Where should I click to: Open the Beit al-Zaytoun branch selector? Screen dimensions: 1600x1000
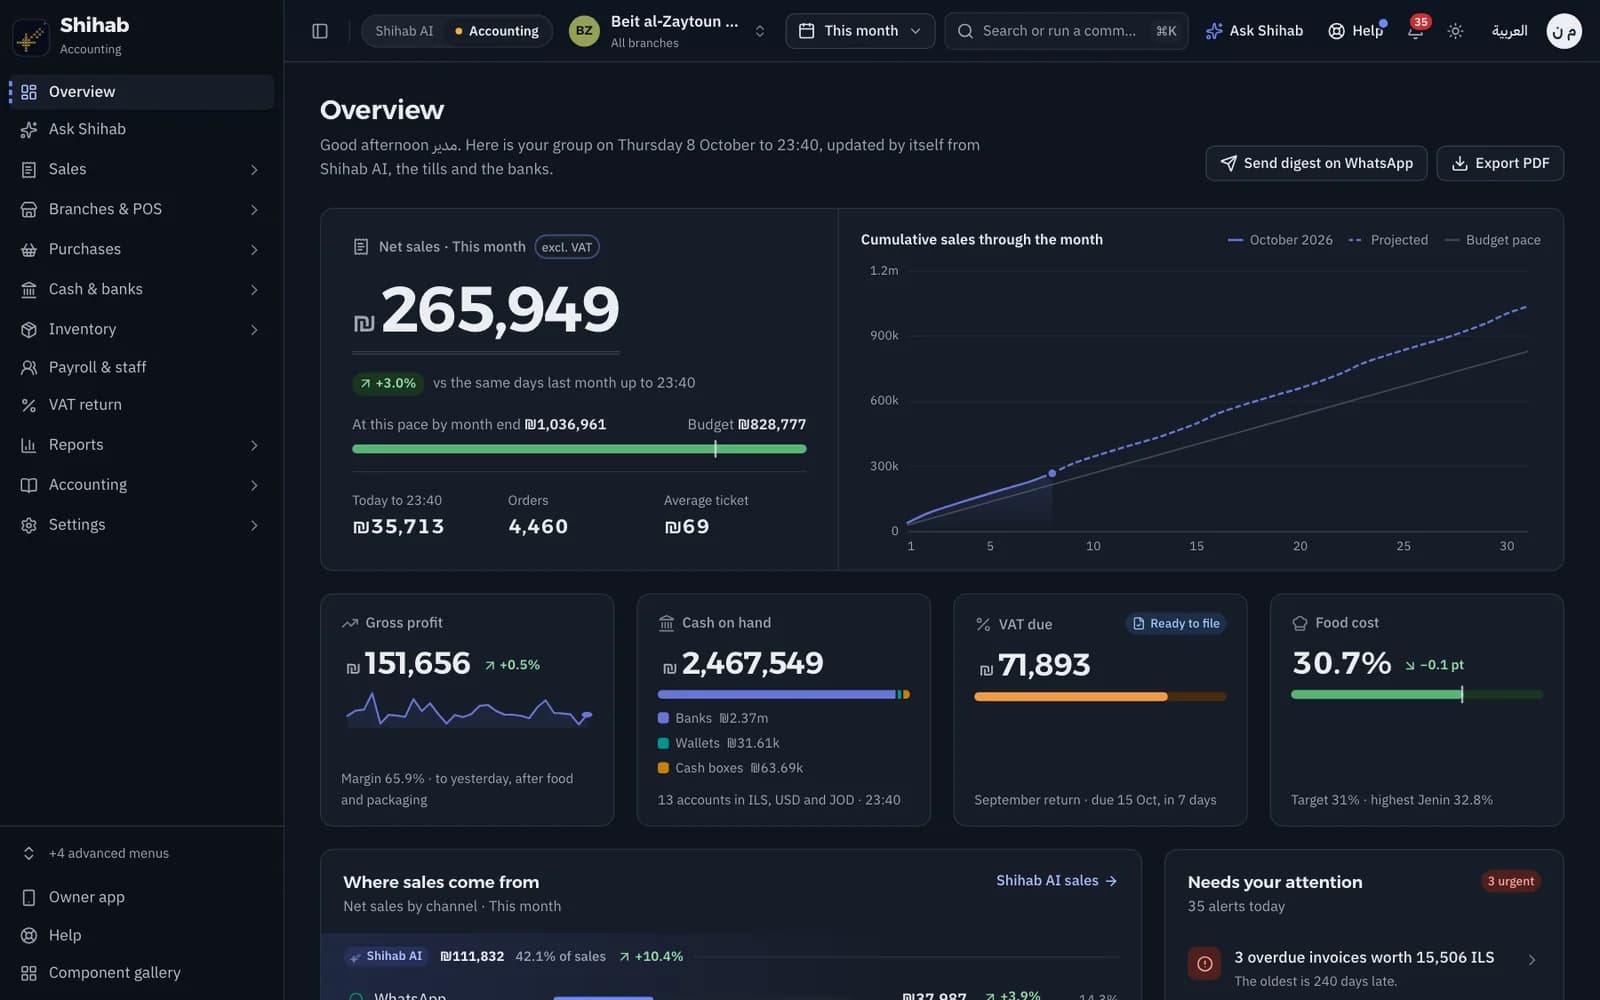click(x=667, y=31)
